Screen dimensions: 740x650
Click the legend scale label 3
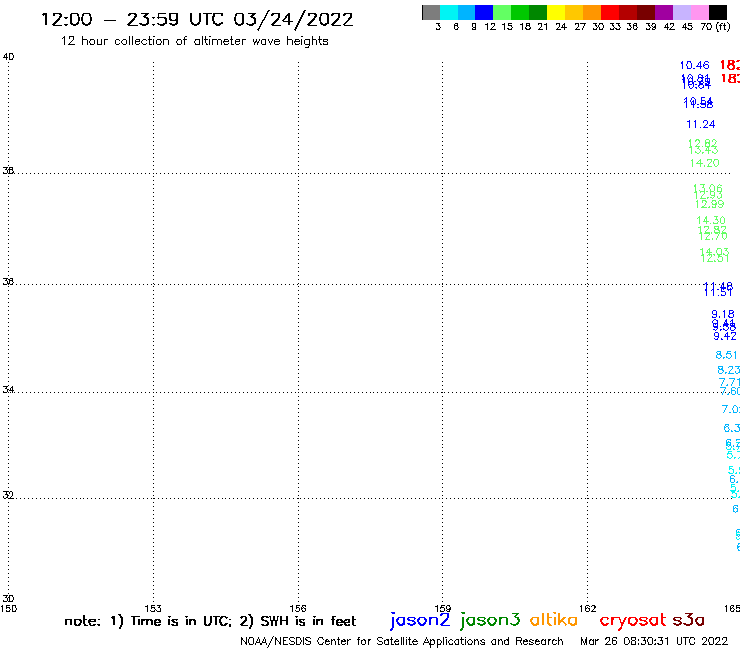pos(438,27)
